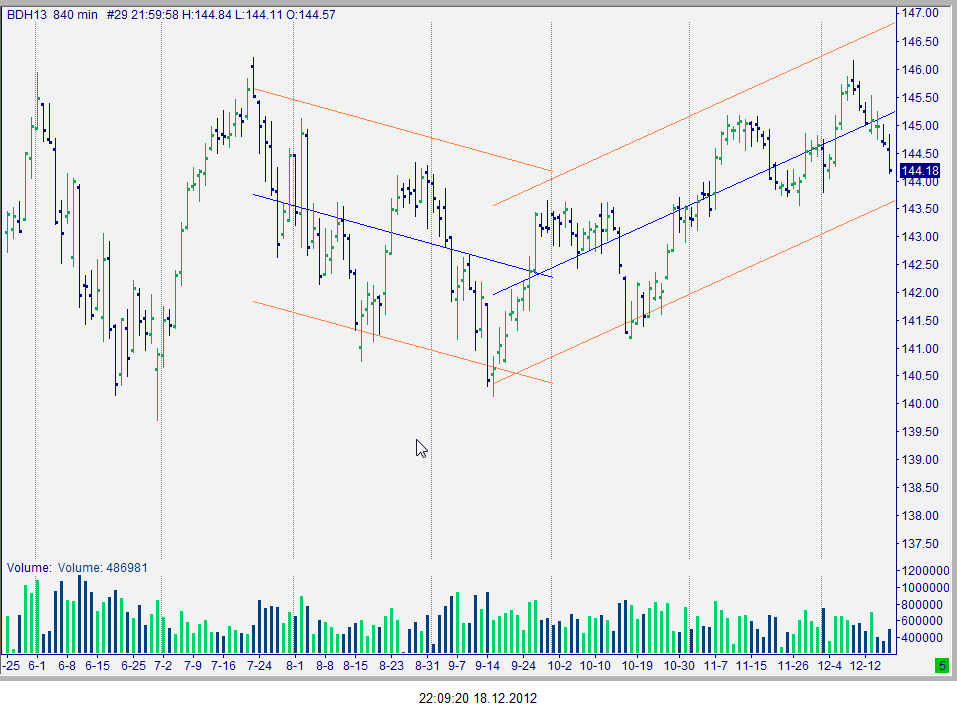Screen dimensions: 957x715
Task: Click the H:144.84 high value
Action: tap(207, 15)
